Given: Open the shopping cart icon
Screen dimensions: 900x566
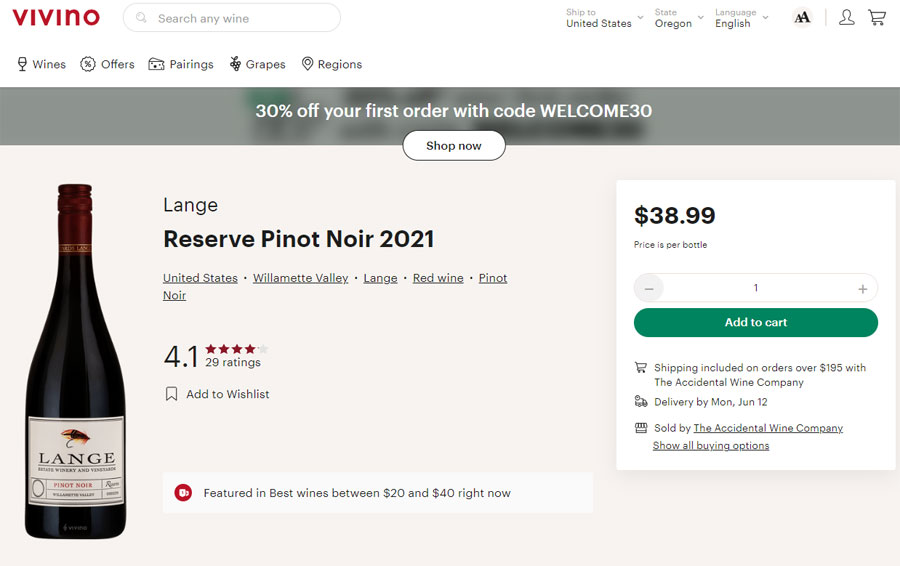Looking at the screenshot, I should pos(876,18).
